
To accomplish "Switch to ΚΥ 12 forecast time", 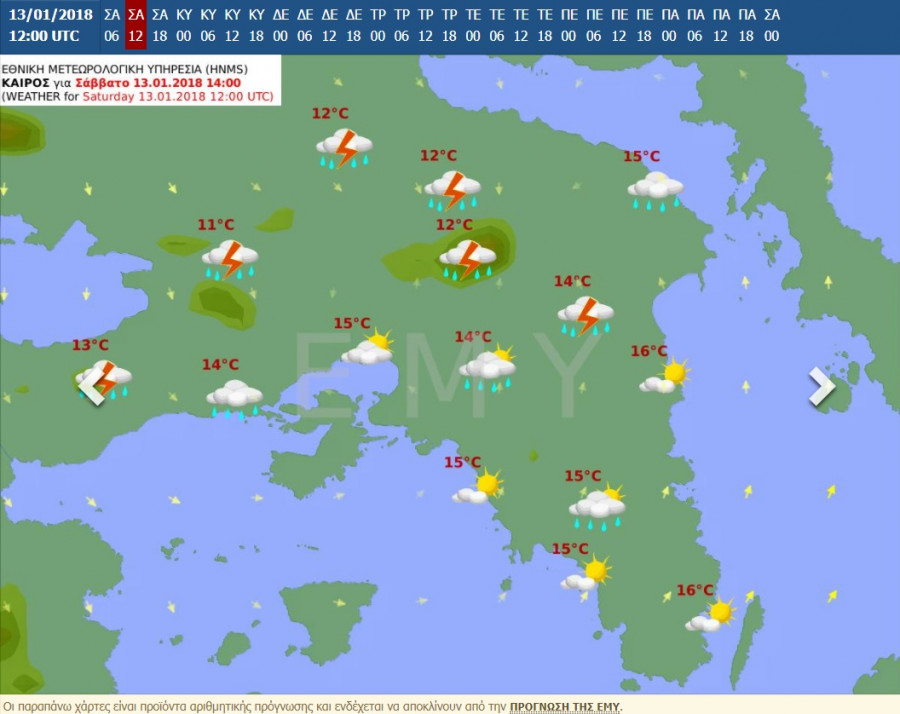I will tap(232, 25).
